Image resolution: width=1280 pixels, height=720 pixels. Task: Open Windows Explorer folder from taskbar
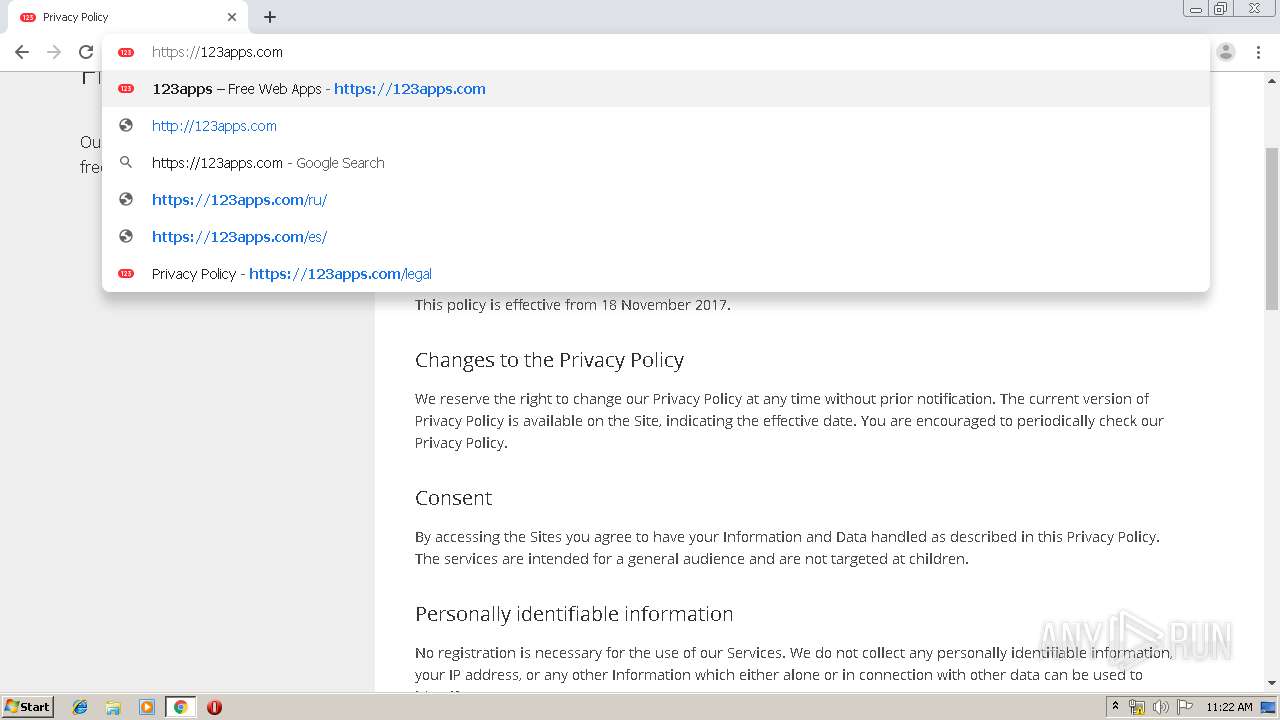click(113, 707)
